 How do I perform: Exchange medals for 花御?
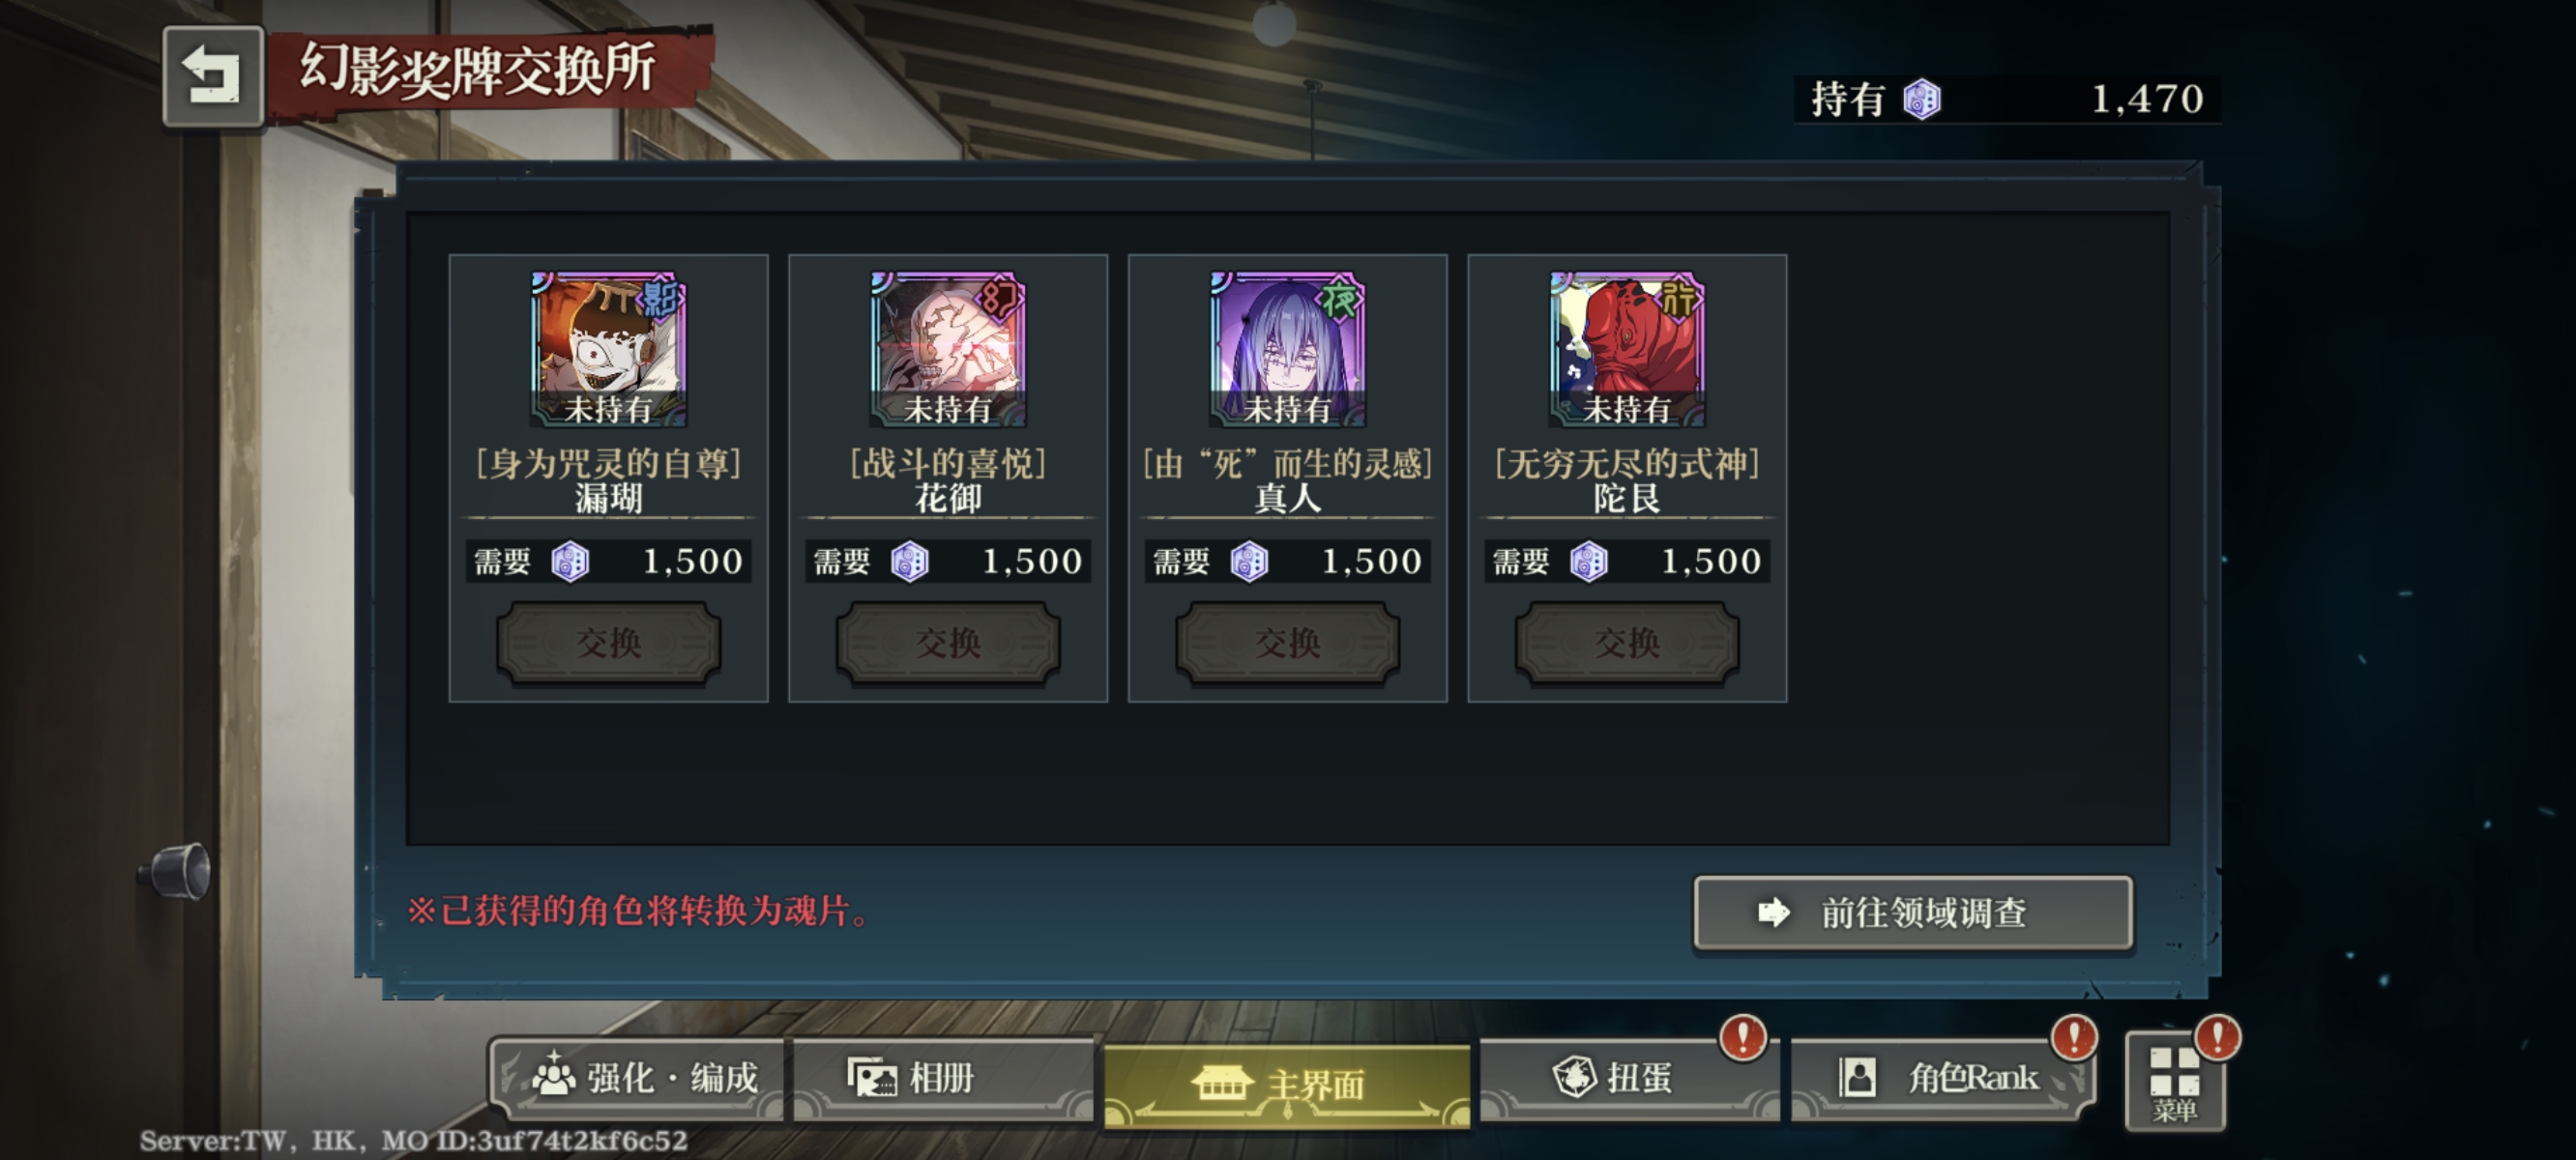948,642
